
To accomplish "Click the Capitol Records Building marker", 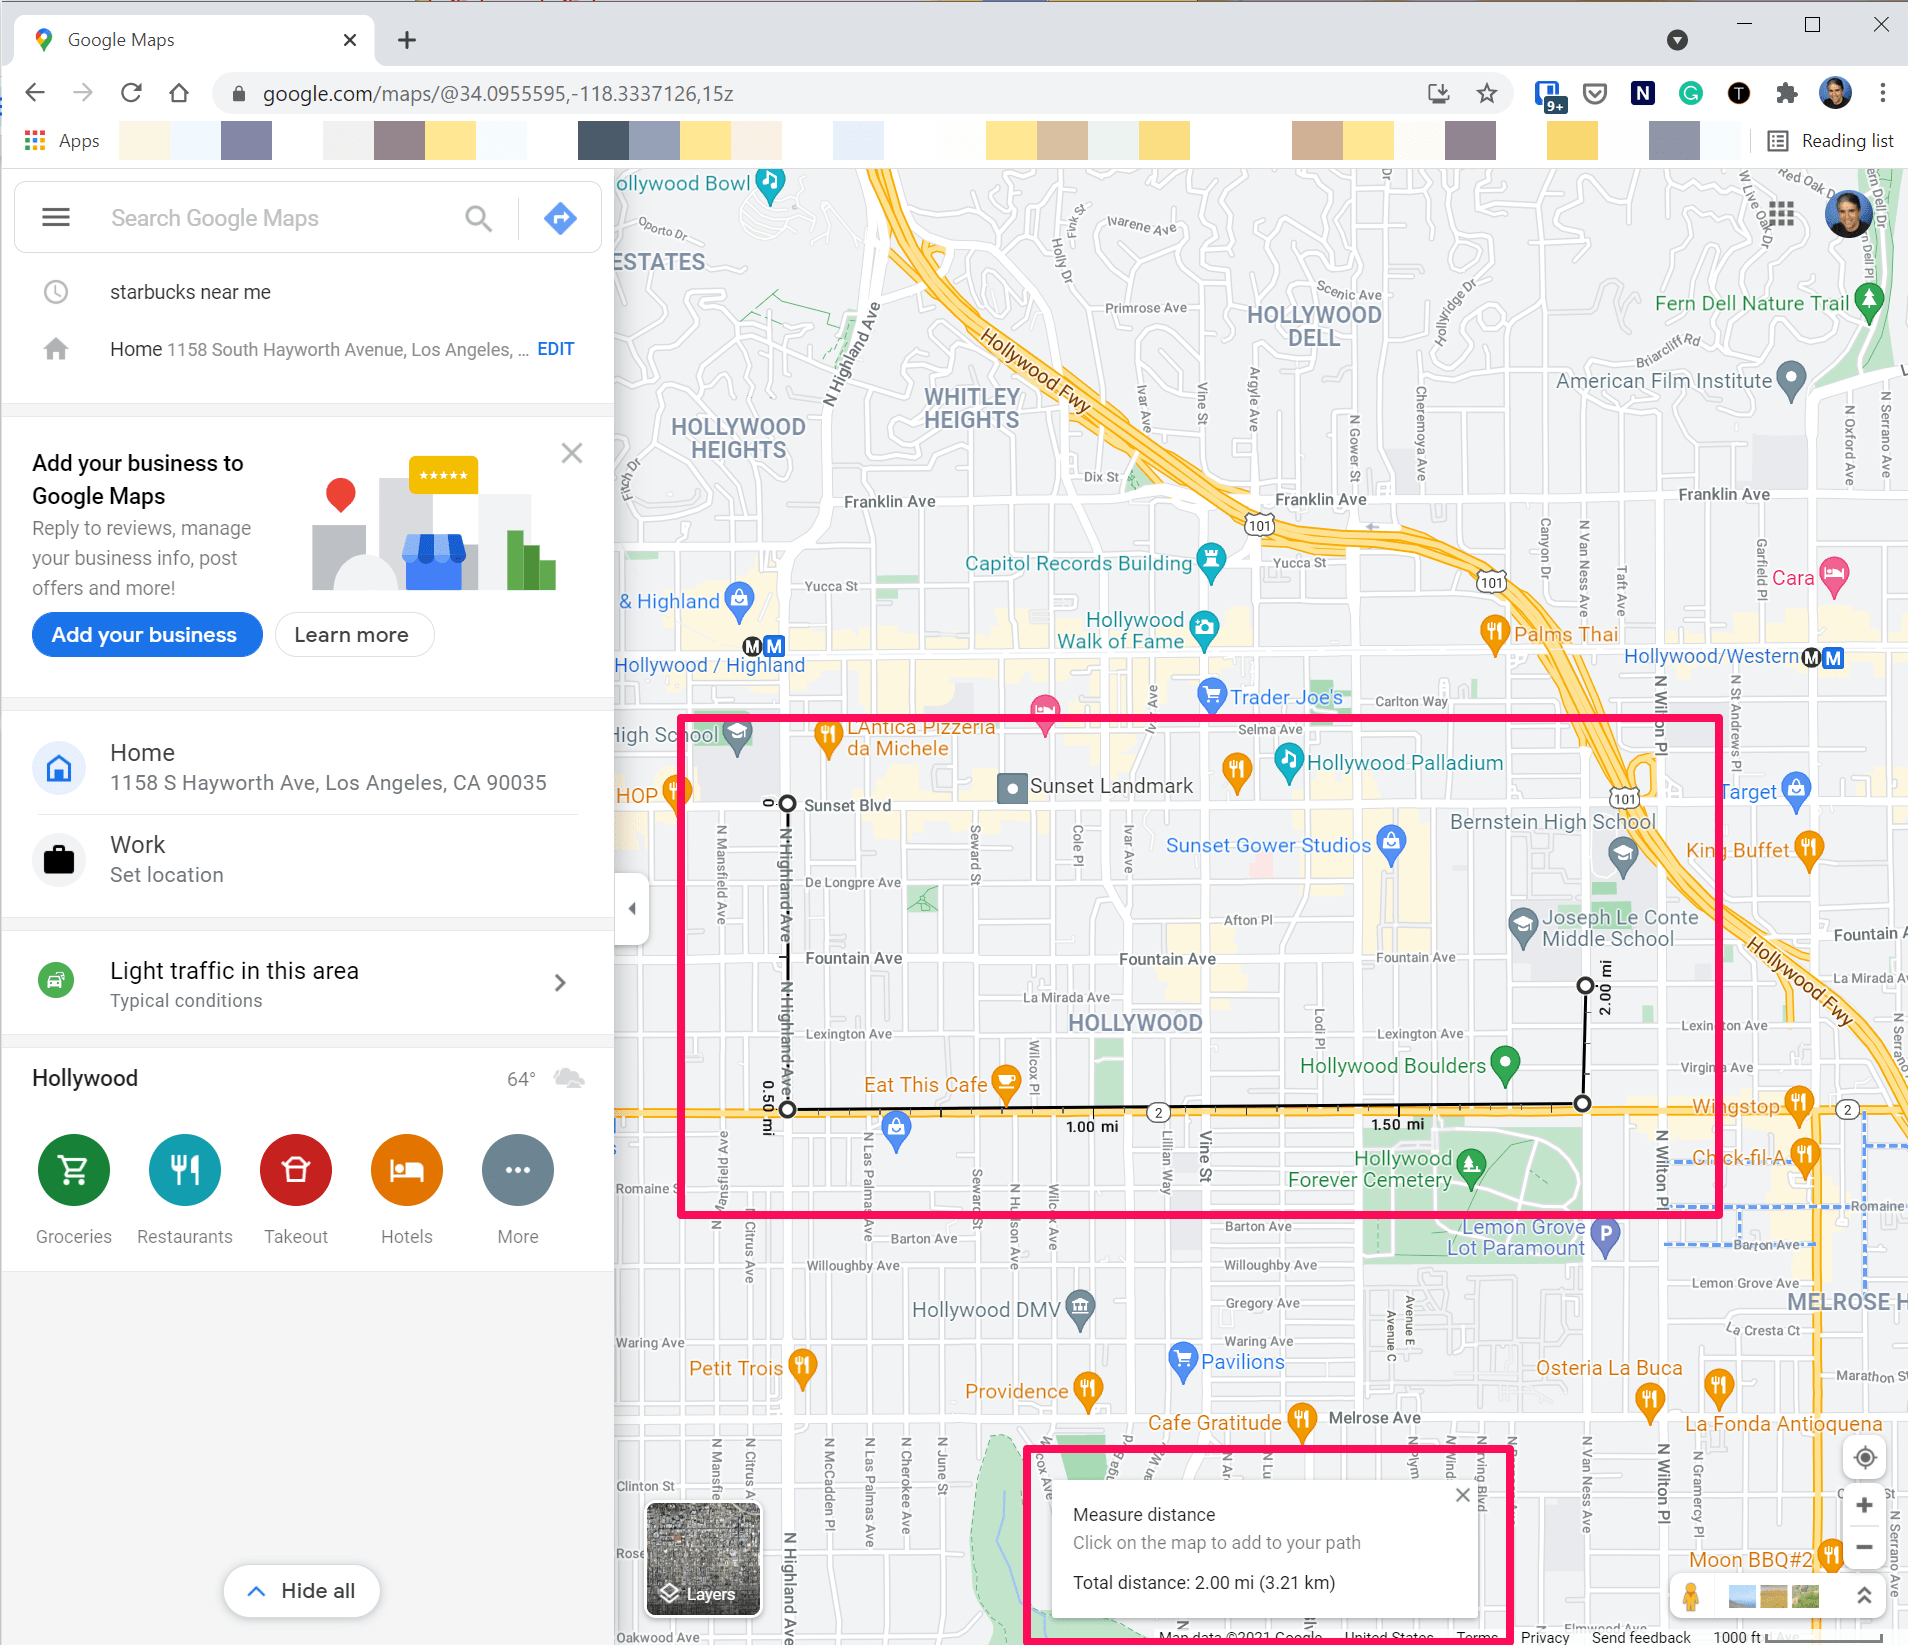I will click(x=1211, y=564).
